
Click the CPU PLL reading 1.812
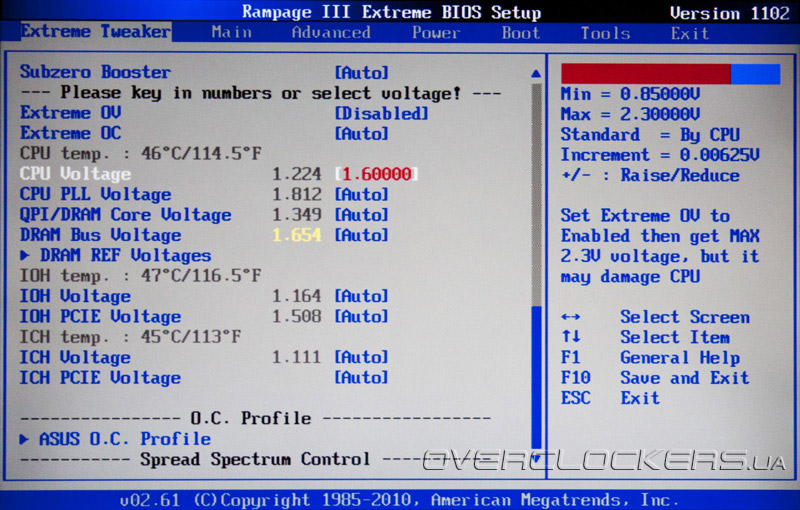pyautogui.click(x=296, y=194)
